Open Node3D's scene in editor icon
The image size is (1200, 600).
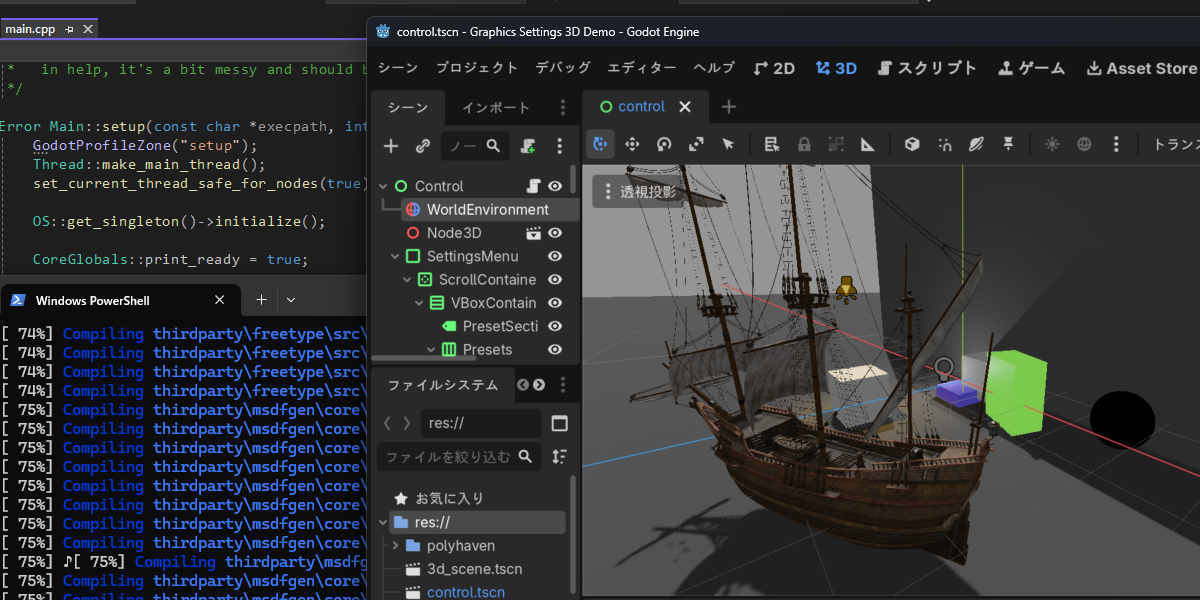tap(534, 233)
